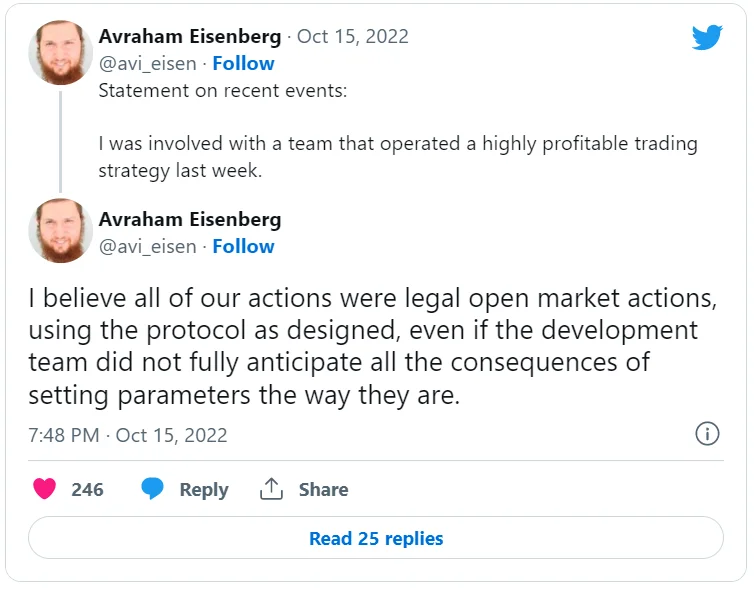Click the 246 likes count
This screenshot has height=590, width=754.
point(87,489)
